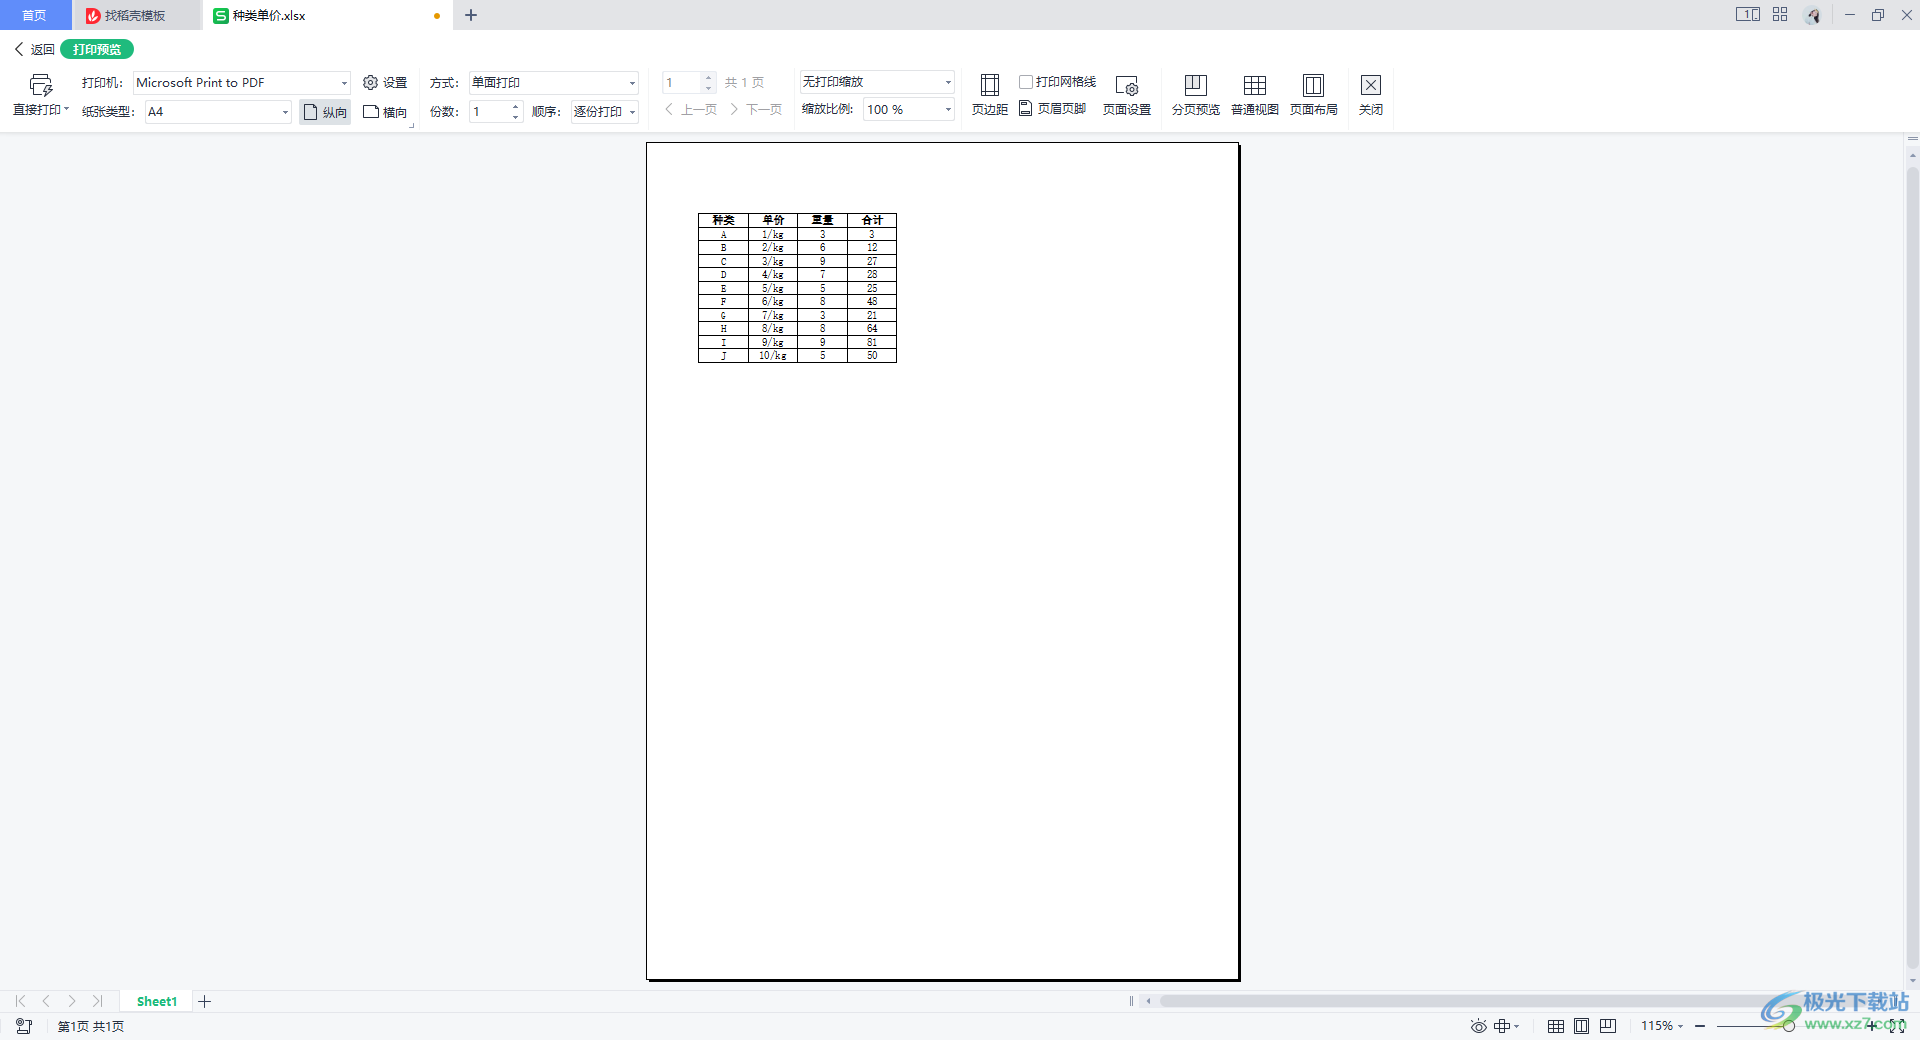Screen dimensions: 1920x1040
Task: Click the eye protection mode icon
Action: [1478, 1026]
